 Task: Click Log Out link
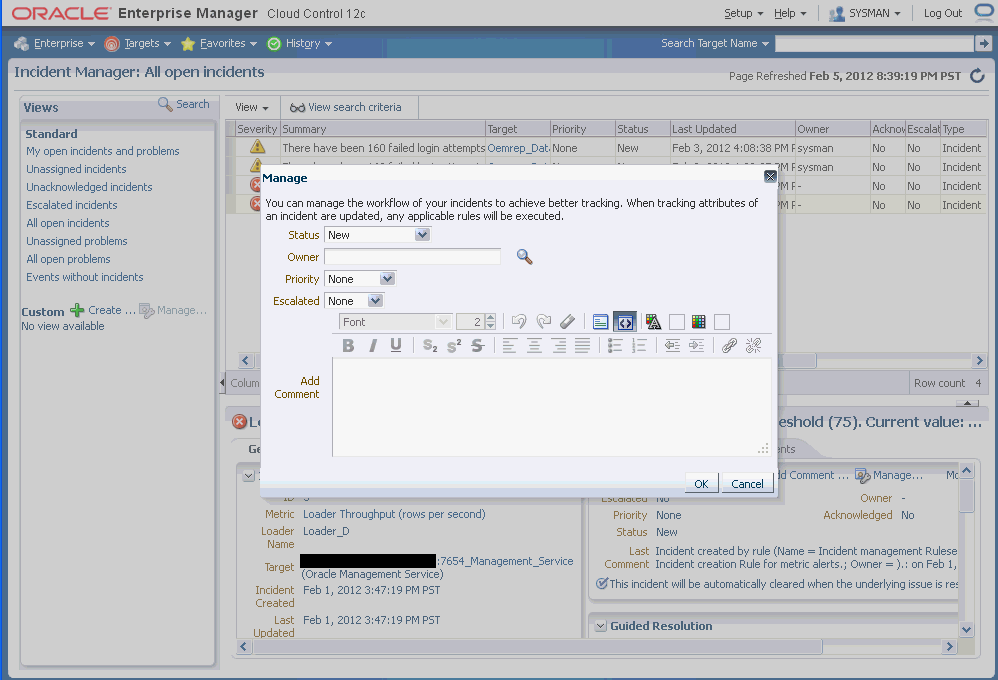943,13
